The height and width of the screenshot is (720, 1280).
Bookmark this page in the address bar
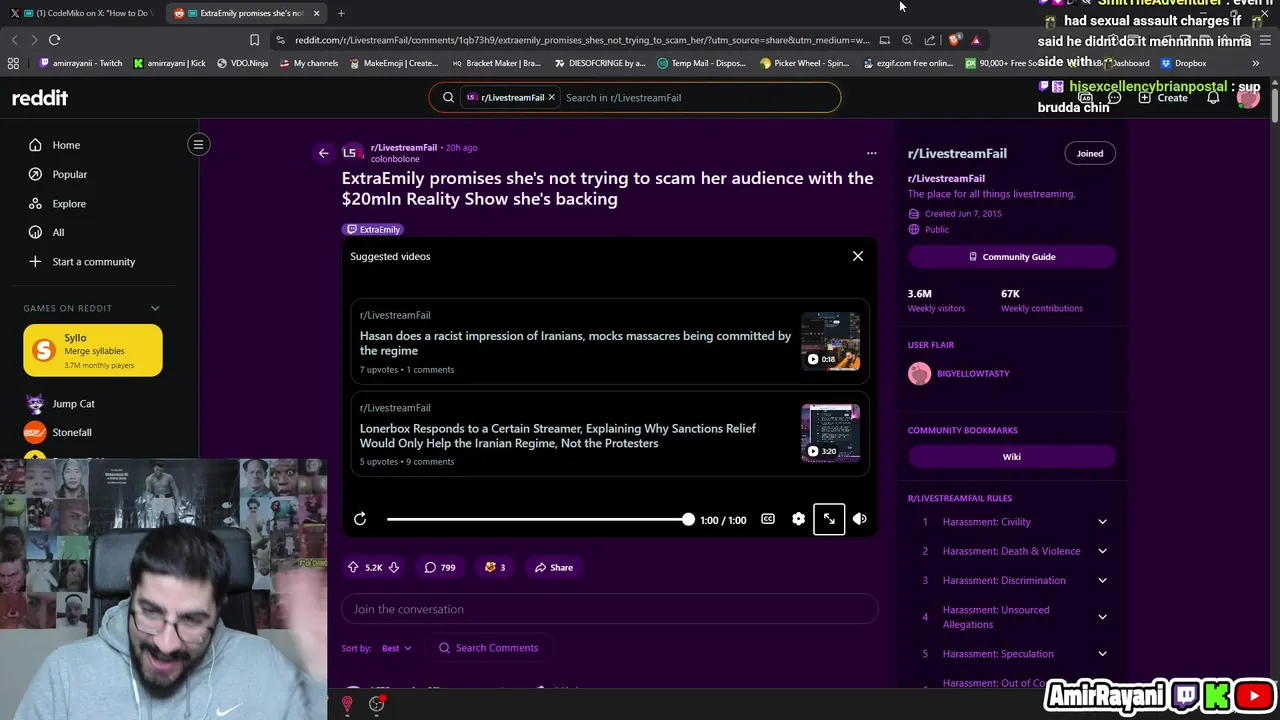(x=254, y=40)
